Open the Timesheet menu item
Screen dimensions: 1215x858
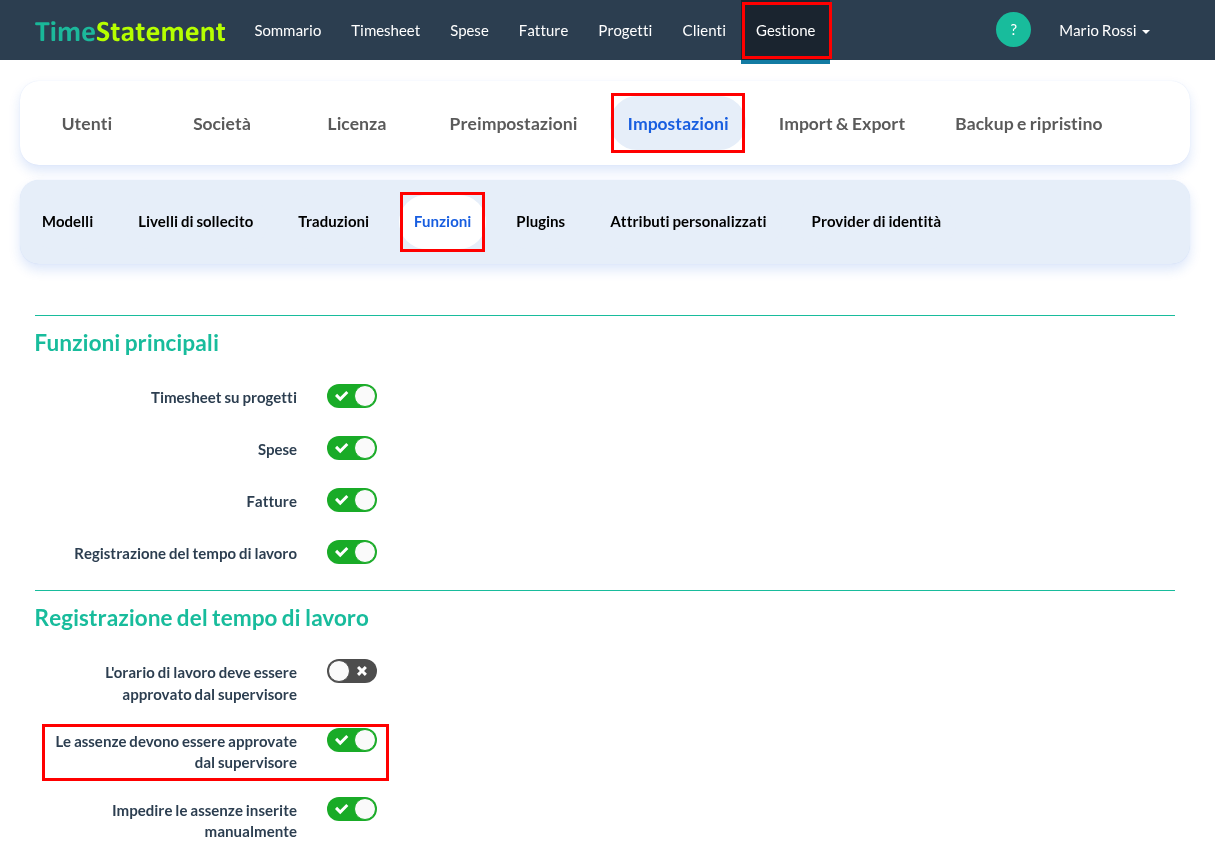point(386,31)
